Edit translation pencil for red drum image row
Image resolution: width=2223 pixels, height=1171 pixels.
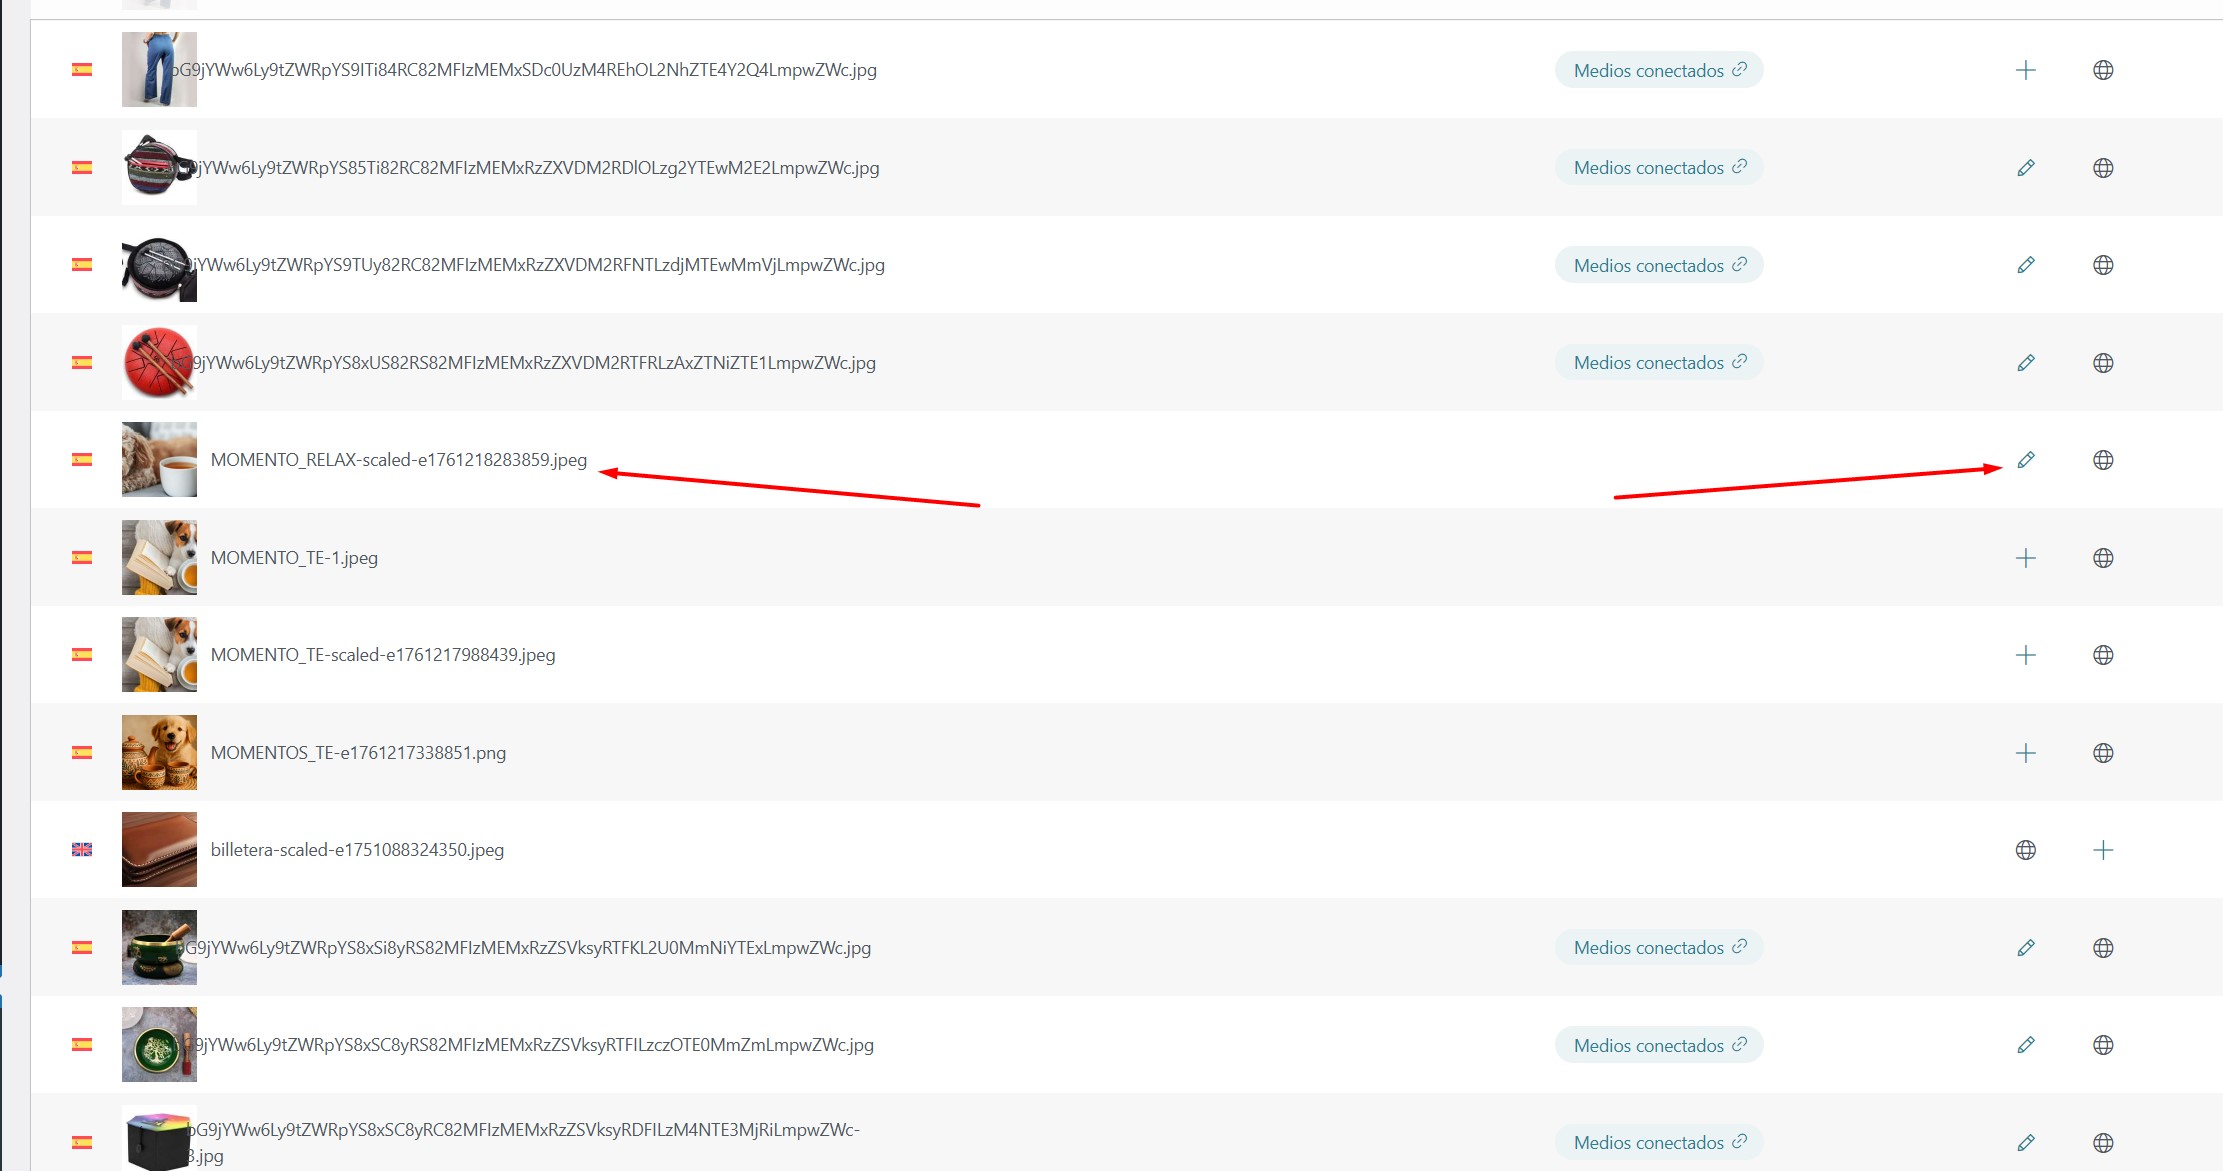tap(2025, 363)
